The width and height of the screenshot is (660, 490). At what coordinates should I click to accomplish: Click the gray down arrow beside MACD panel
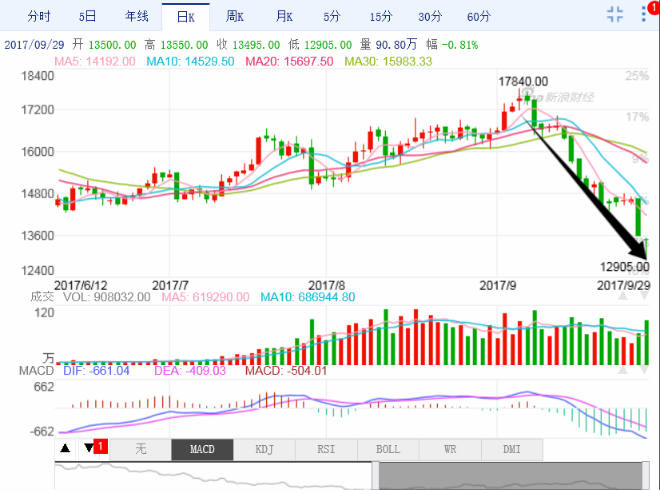point(644,370)
